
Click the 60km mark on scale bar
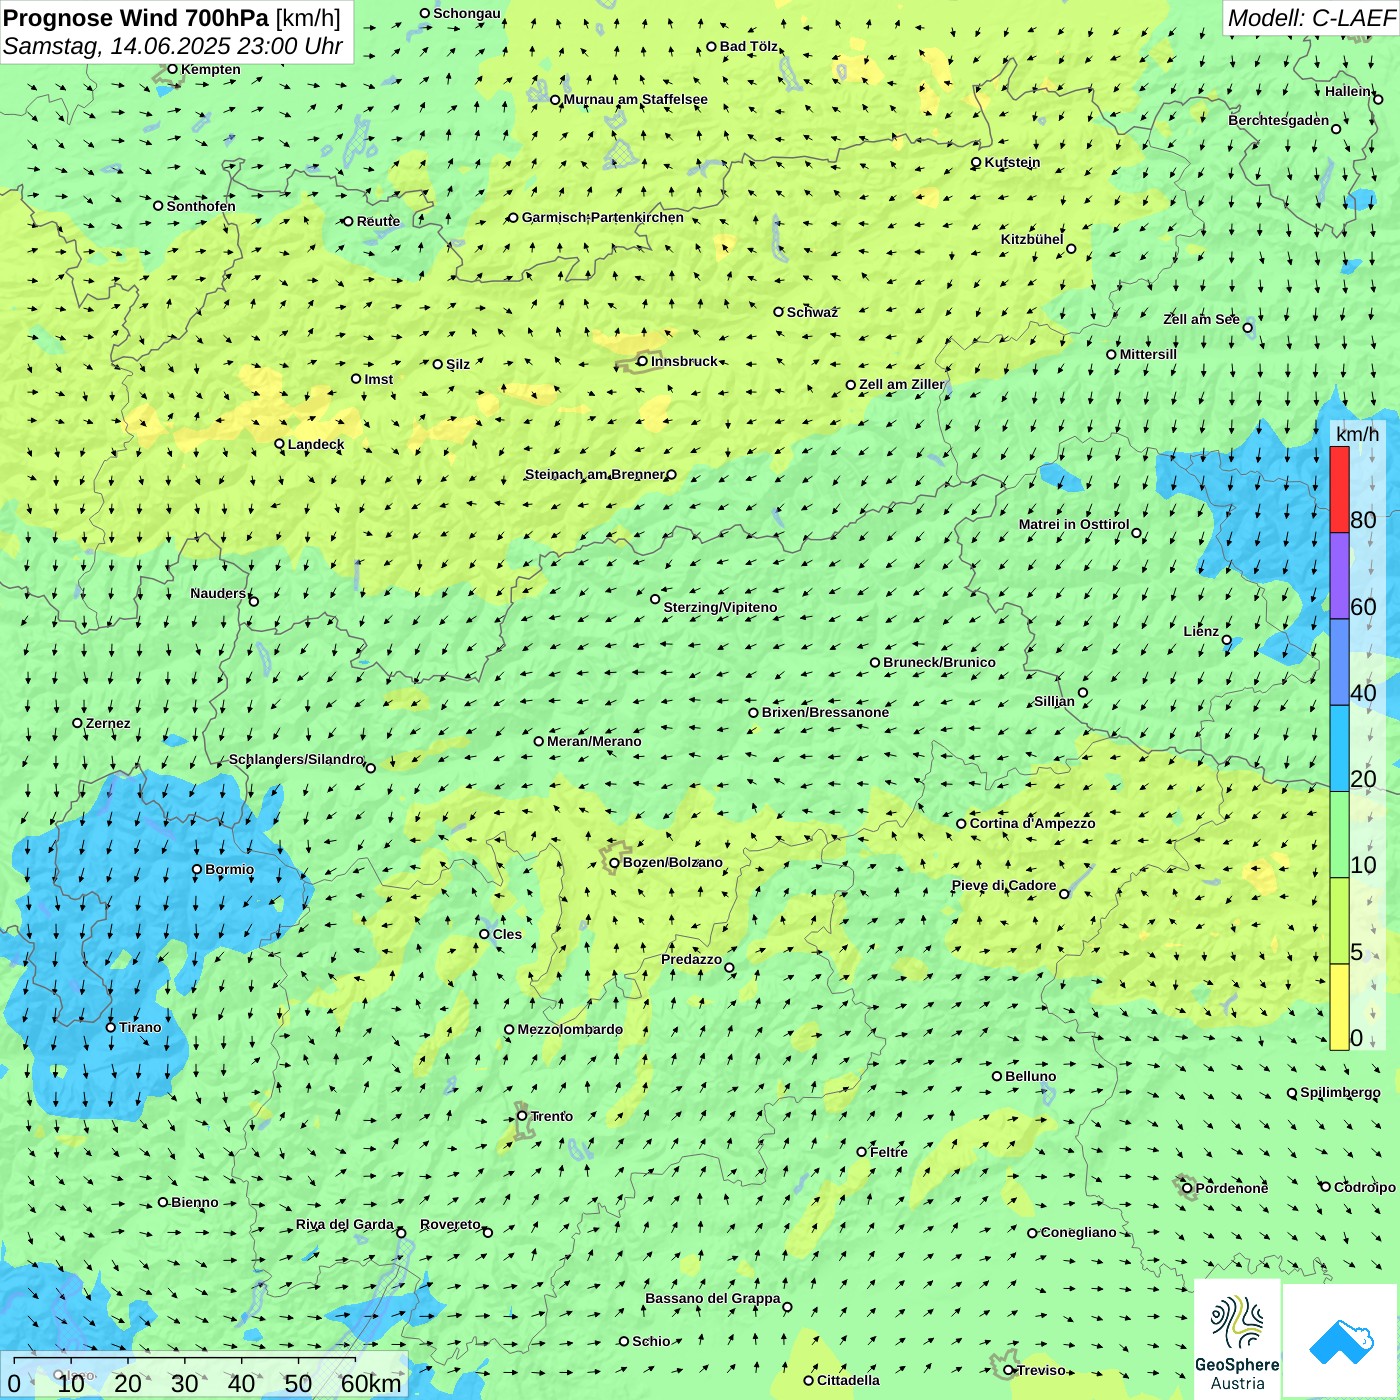click(x=371, y=1383)
